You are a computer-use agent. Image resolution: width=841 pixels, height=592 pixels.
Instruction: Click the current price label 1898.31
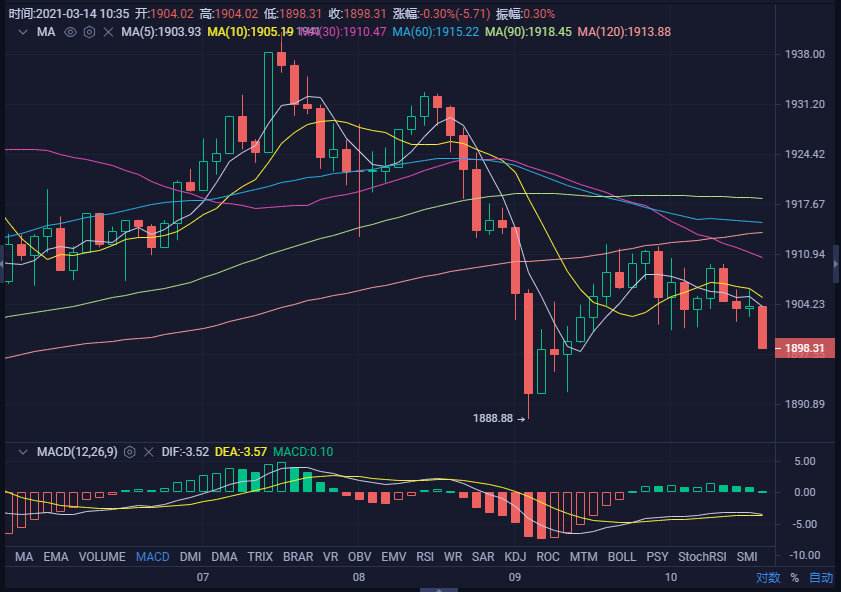805,348
